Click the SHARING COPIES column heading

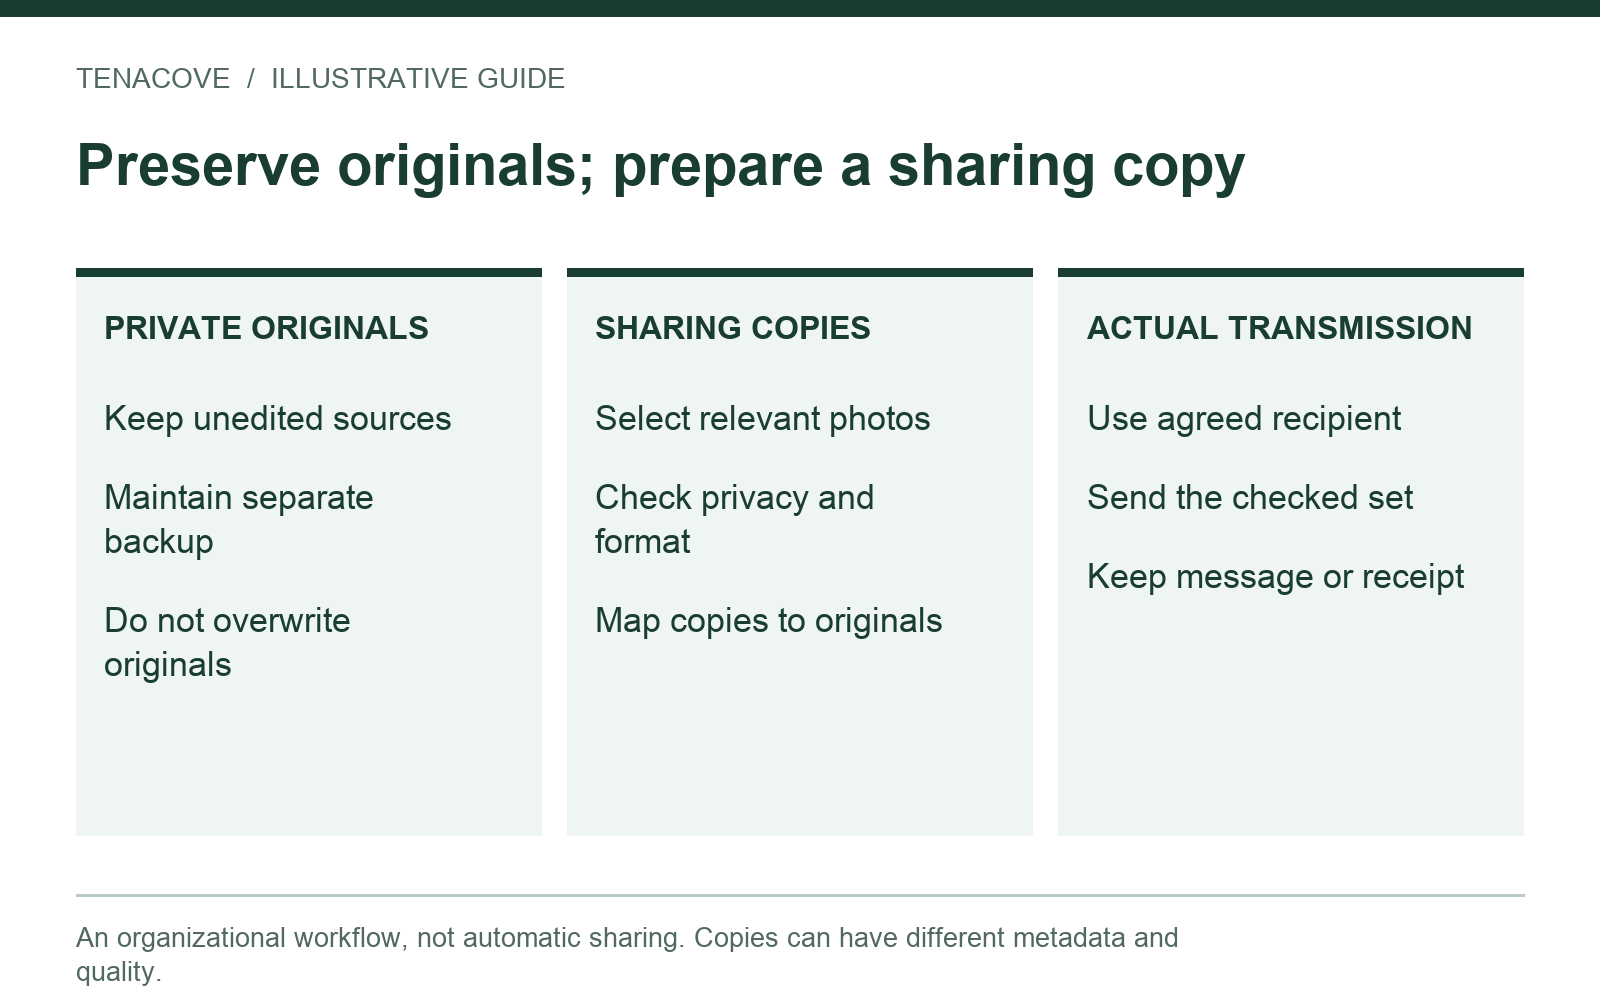[x=733, y=328]
